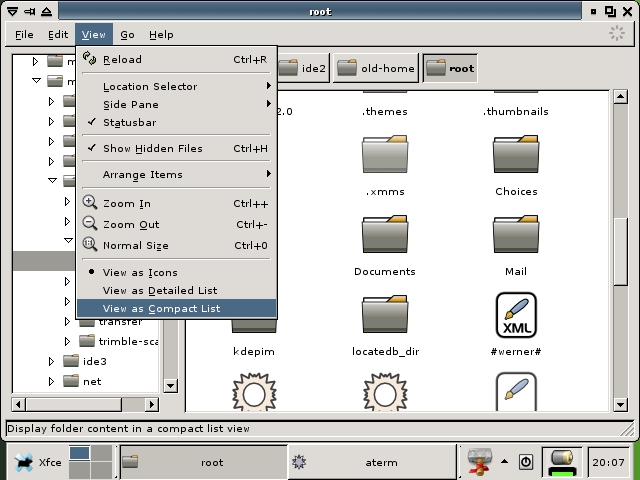The height and width of the screenshot is (480, 640).
Task: Switch to the aterm taskbar window
Action: pos(372,462)
